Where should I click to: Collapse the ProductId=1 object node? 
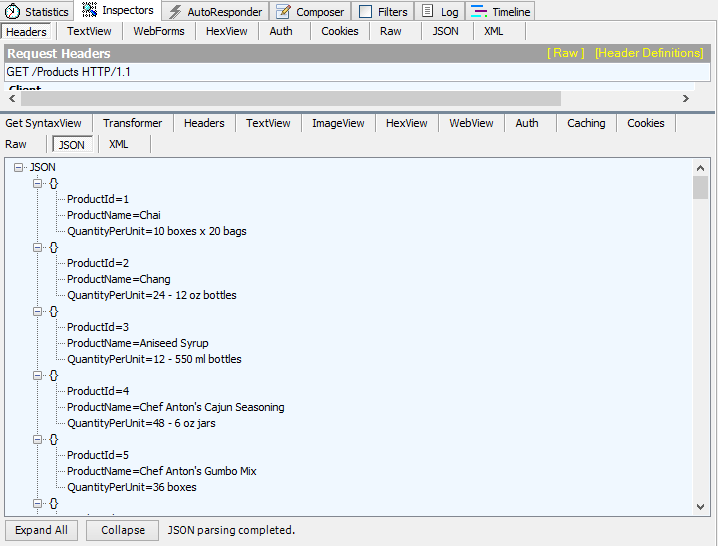39,183
